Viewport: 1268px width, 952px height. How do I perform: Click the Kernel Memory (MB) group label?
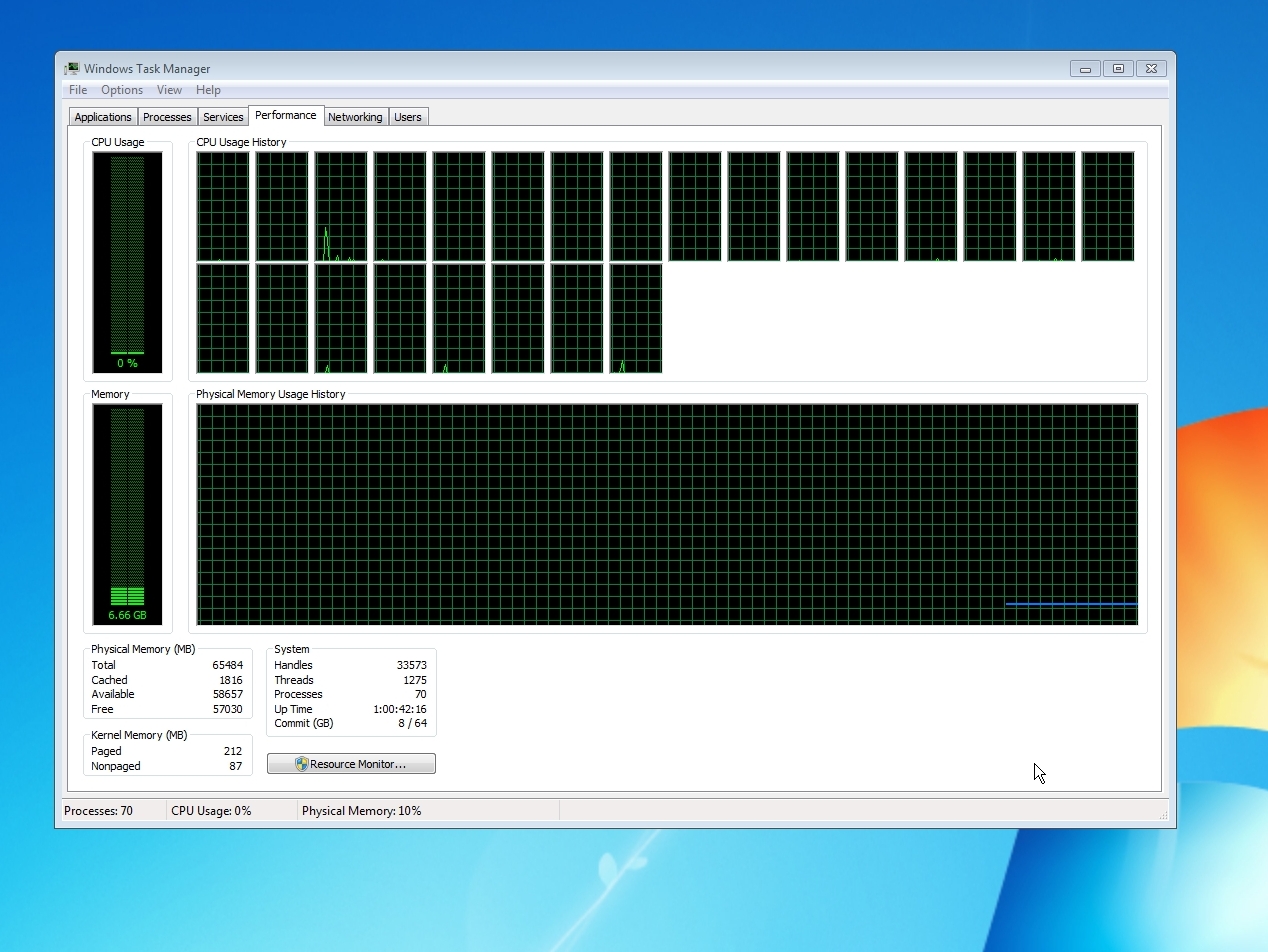pos(139,735)
